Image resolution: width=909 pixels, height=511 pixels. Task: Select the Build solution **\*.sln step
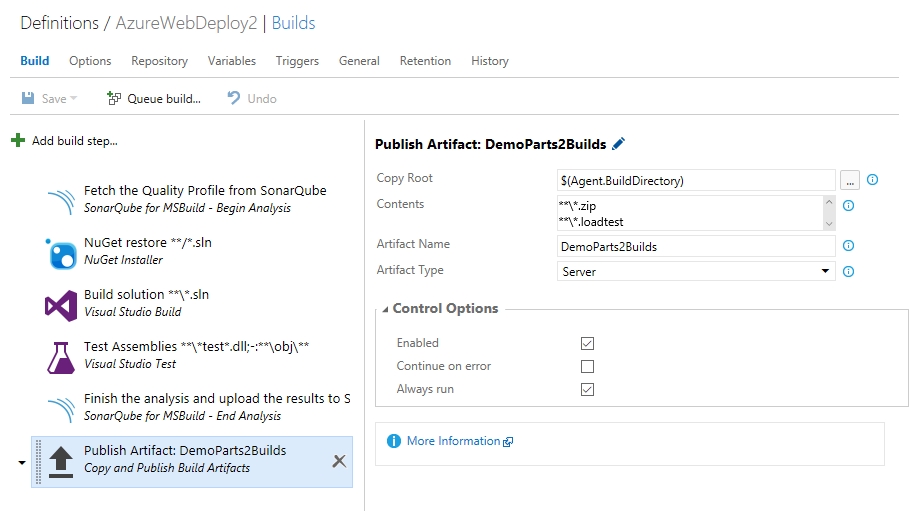coord(146,294)
